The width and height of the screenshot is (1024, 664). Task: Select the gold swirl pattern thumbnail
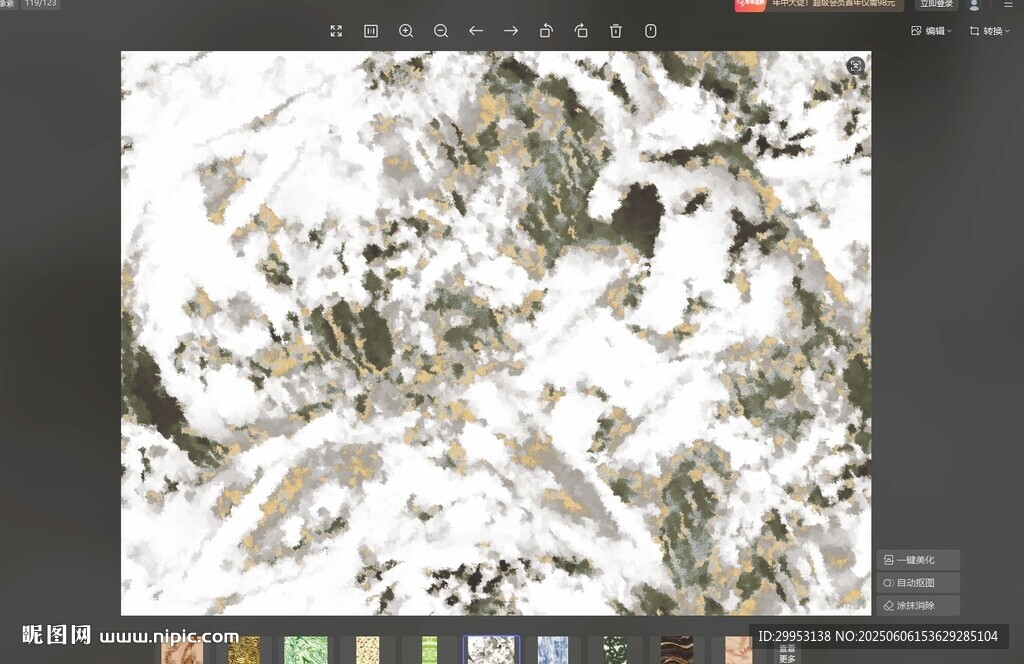pos(244,650)
